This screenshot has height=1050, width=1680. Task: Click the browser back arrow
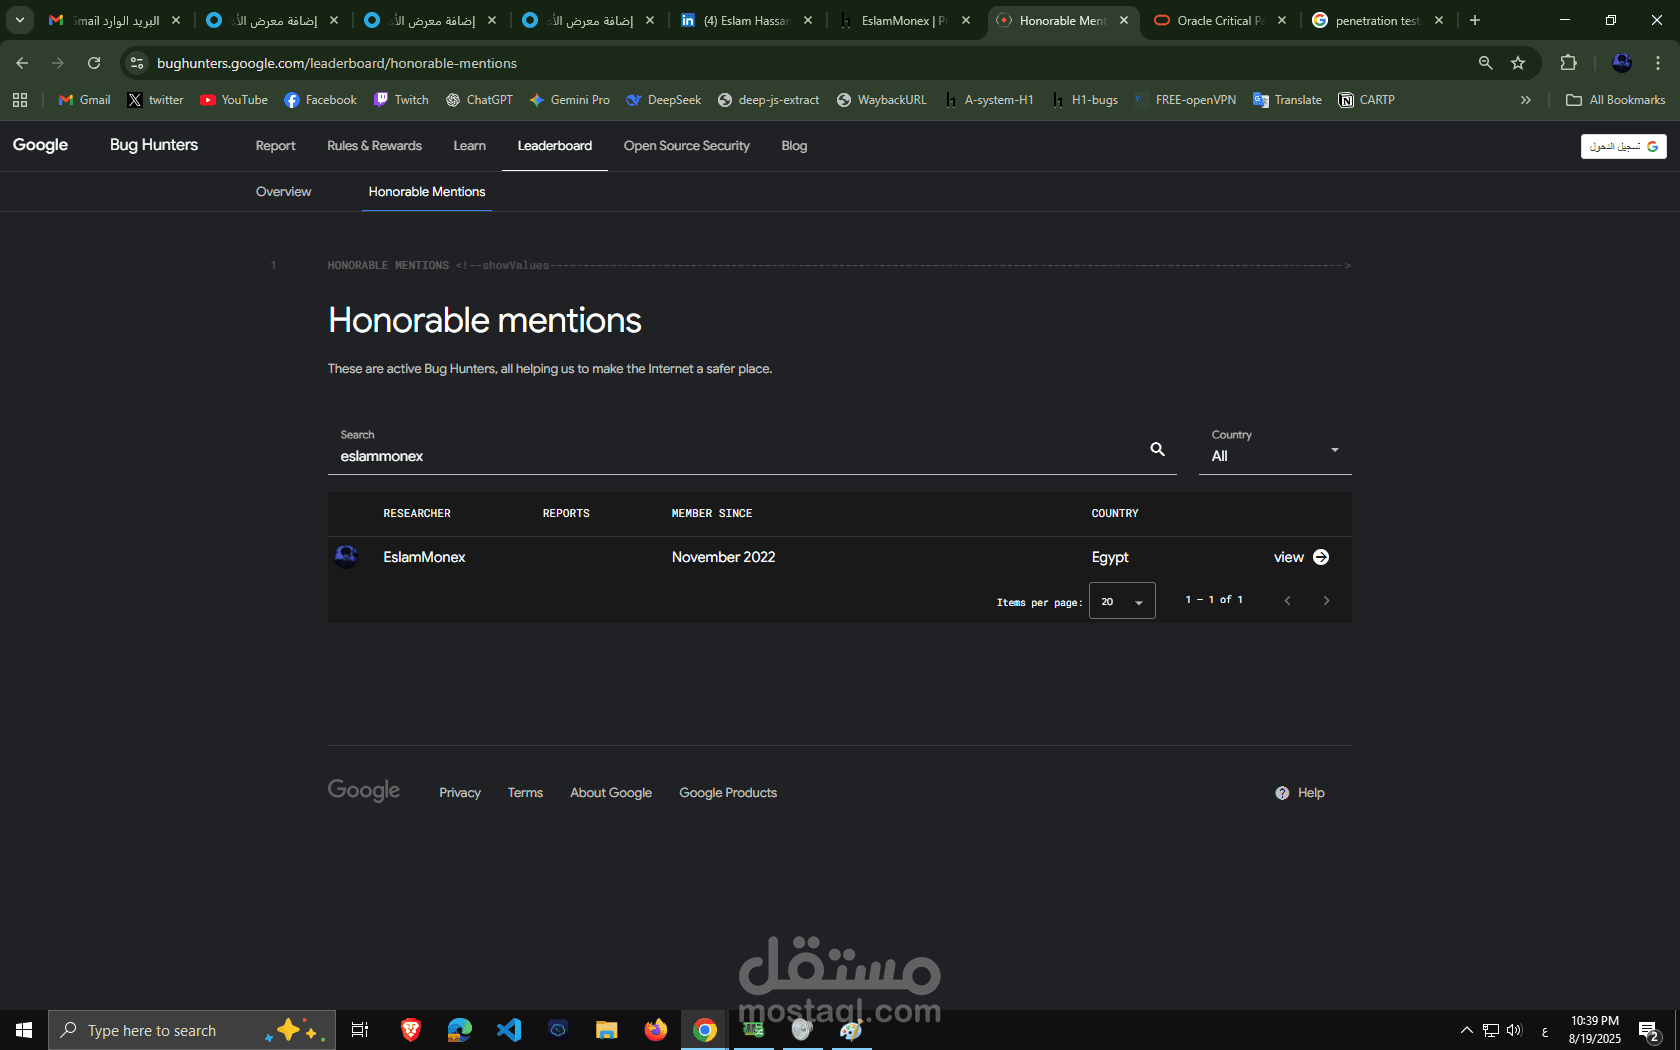click(22, 63)
